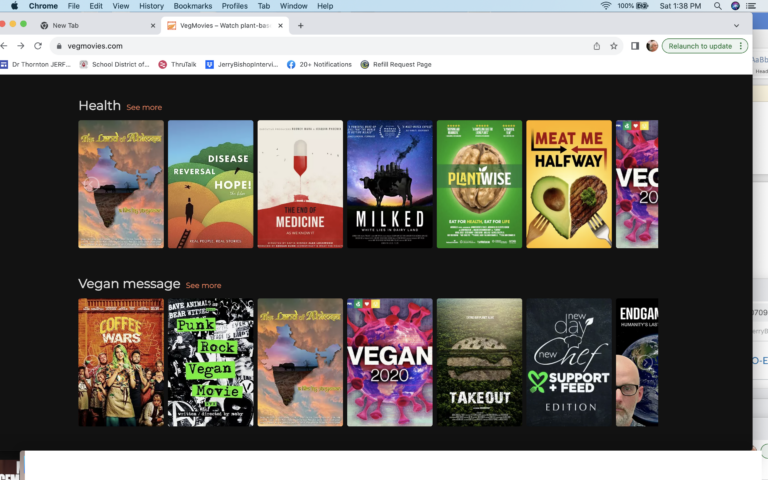Open Land of Ahimsa in Vegan message
Image resolution: width=768 pixels, height=480 pixels.
point(300,362)
